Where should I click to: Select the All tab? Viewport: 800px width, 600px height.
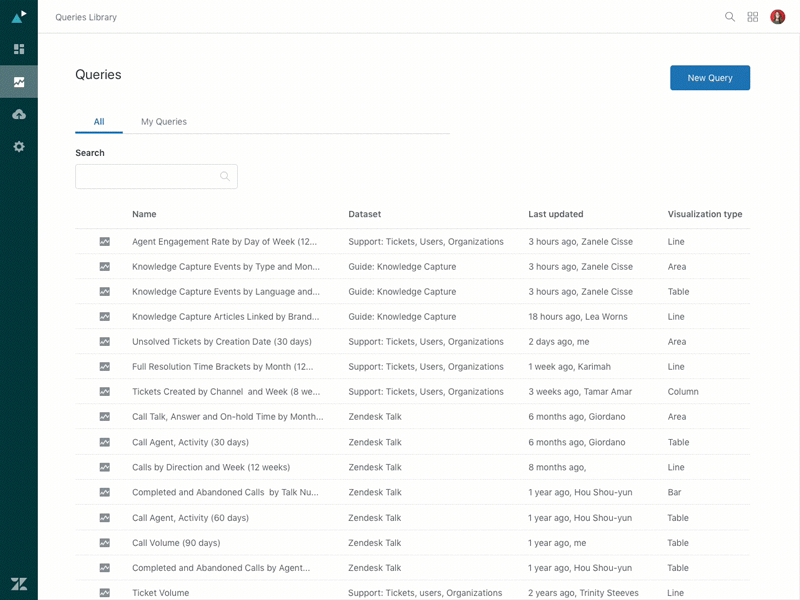[99, 122]
